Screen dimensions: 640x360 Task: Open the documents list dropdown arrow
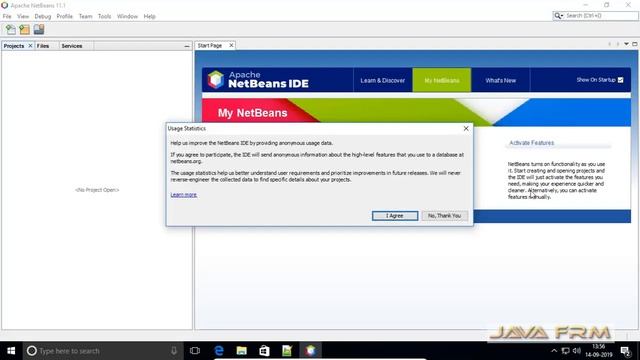(626, 44)
